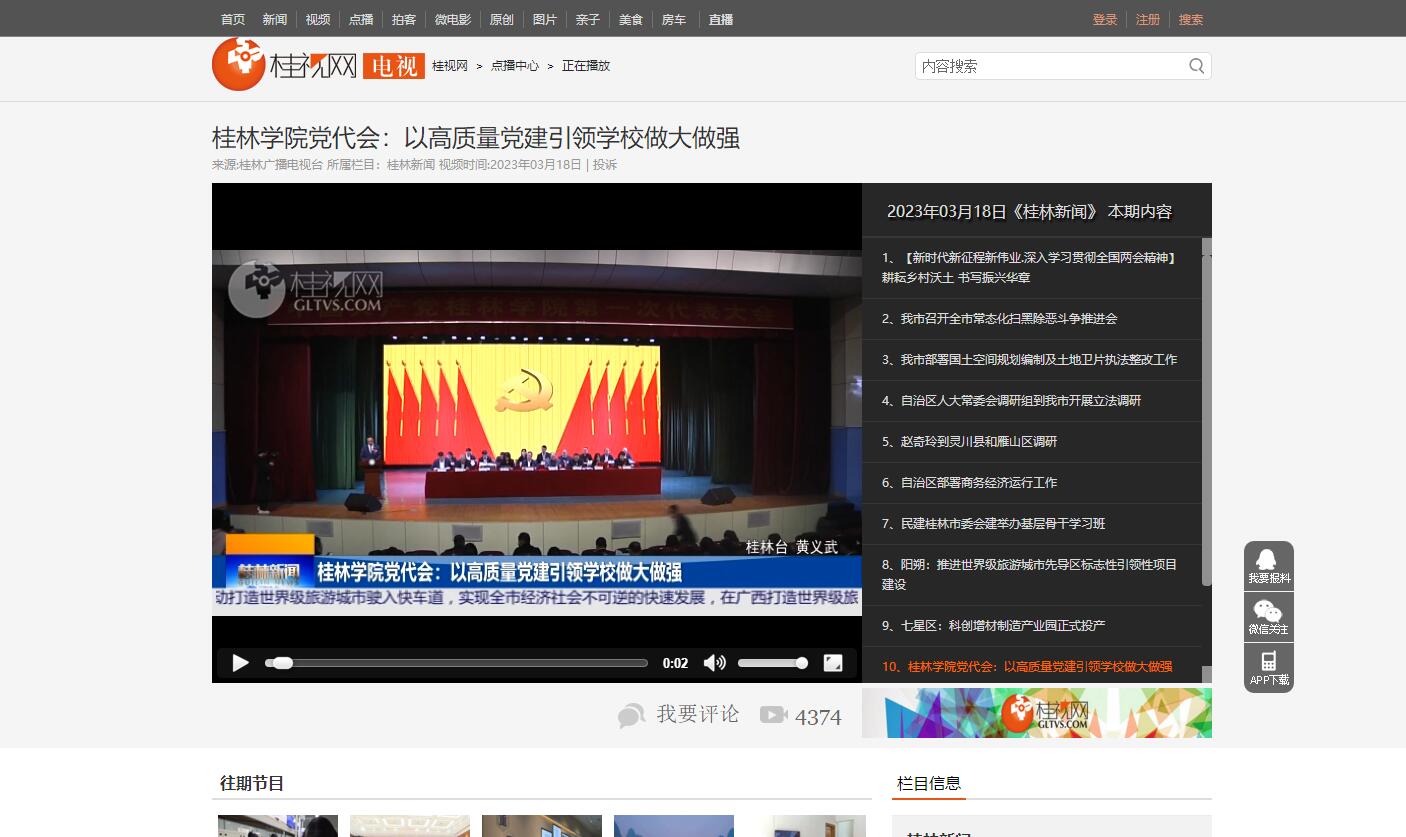The image size is (1406, 837).
Task: Click the 登录 link
Action: pyautogui.click(x=1104, y=19)
